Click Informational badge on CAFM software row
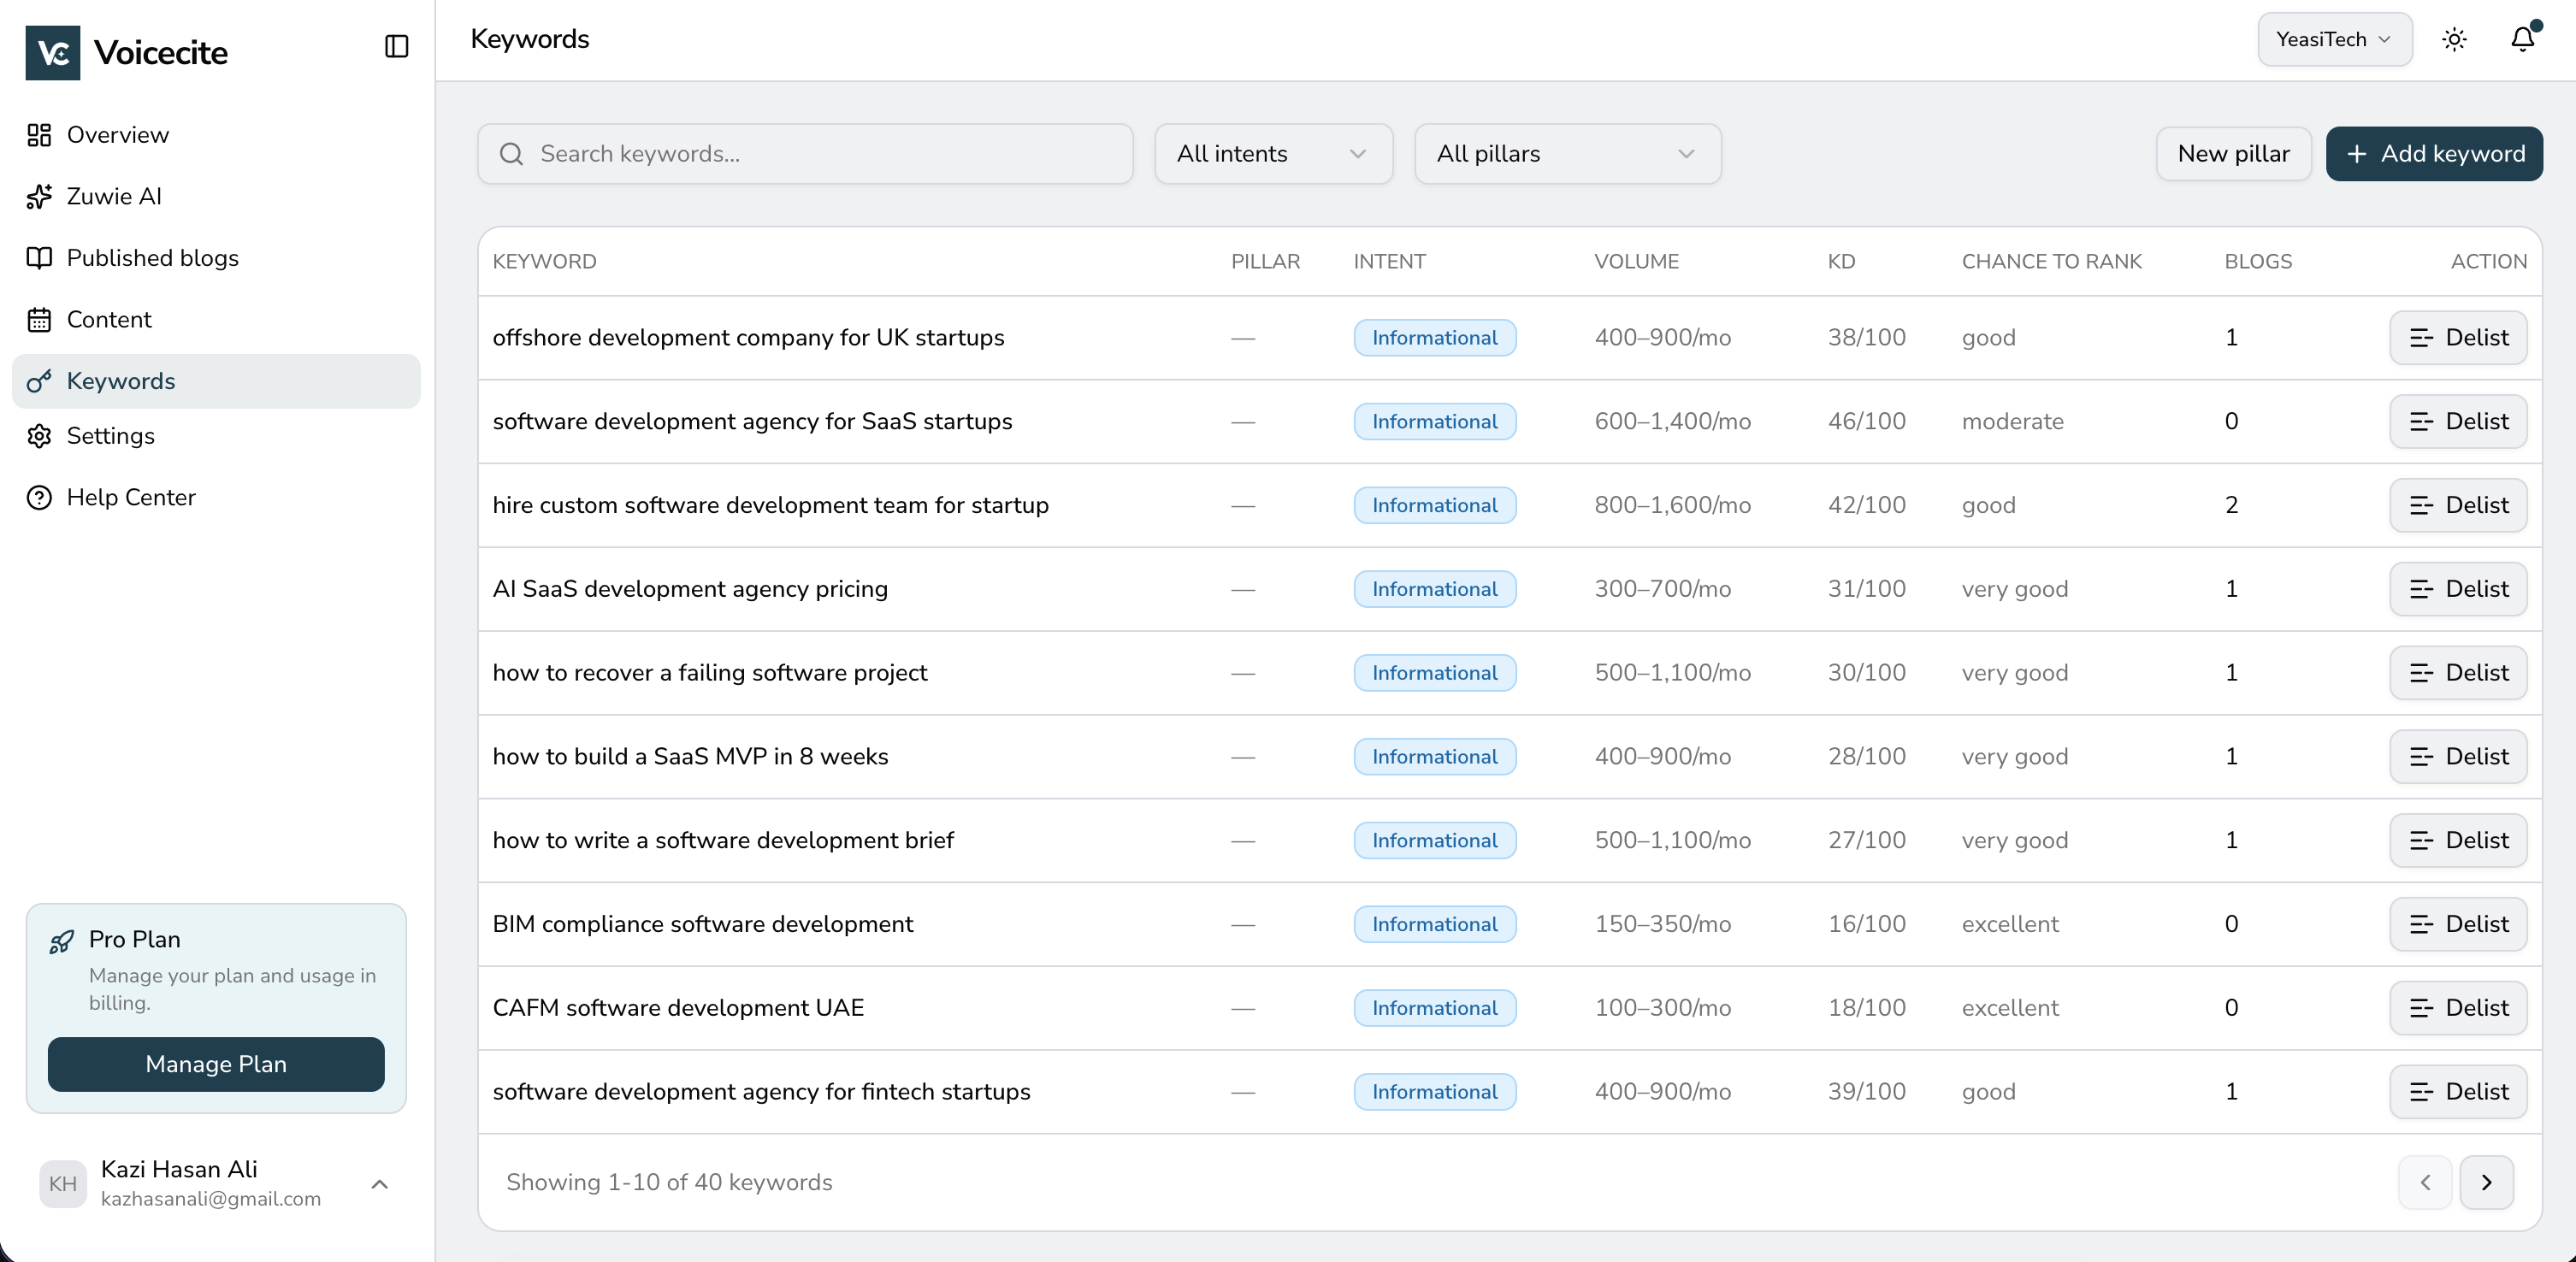Image resolution: width=2576 pixels, height=1262 pixels. click(1434, 1008)
